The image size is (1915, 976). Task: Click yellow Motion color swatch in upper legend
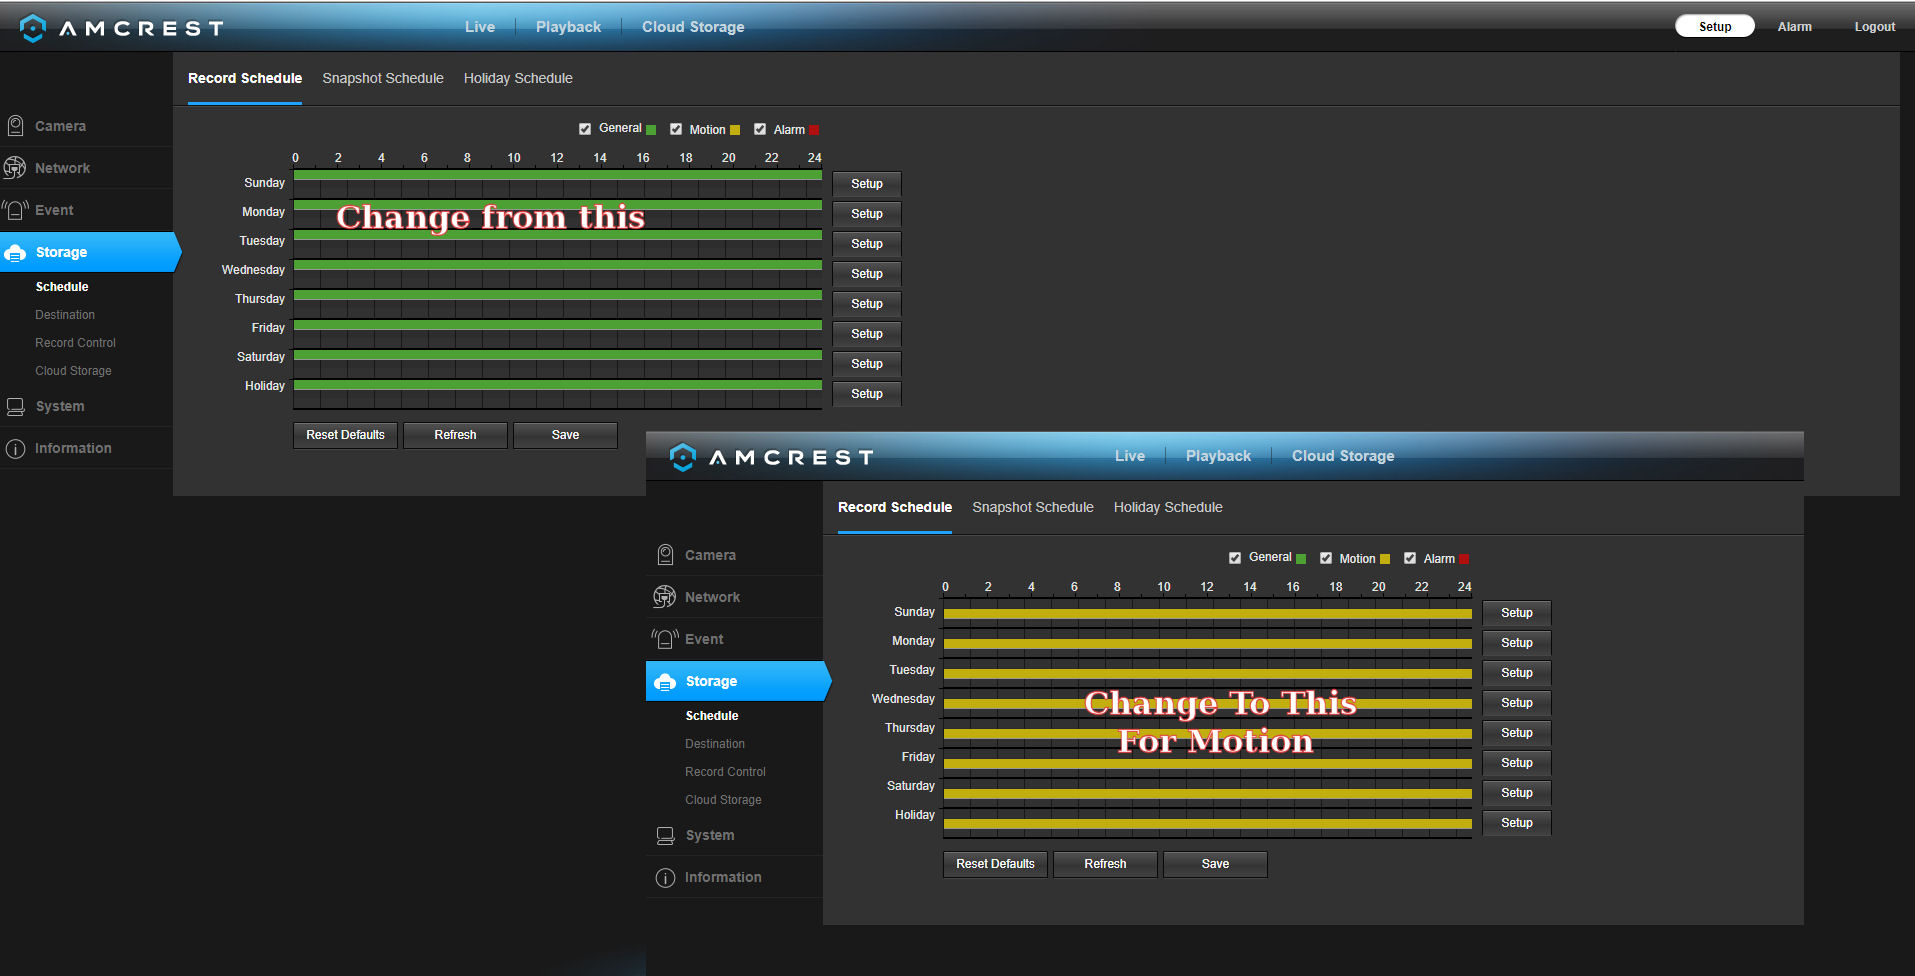tap(735, 130)
